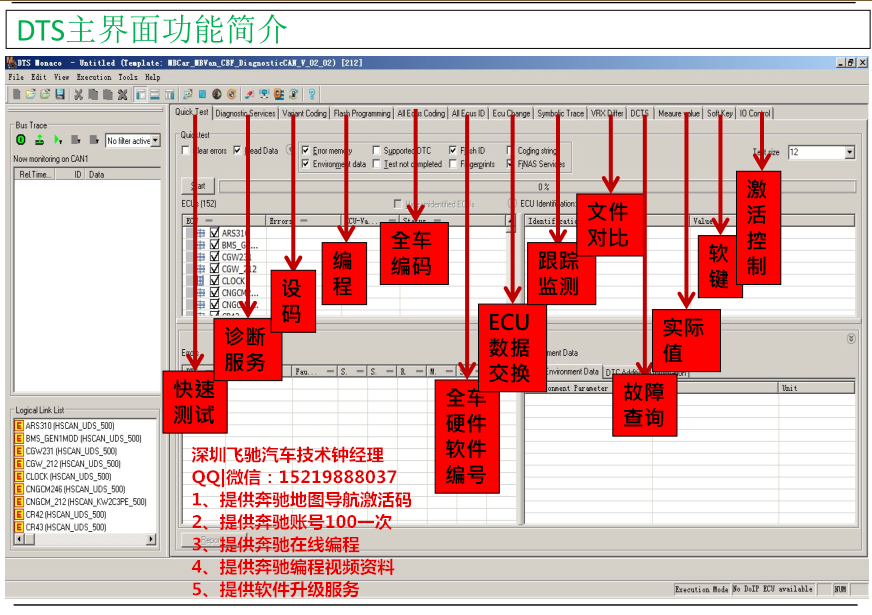The image size is (872, 615).
Task: Click the Delete X toolbar icon
Action: pos(122,95)
